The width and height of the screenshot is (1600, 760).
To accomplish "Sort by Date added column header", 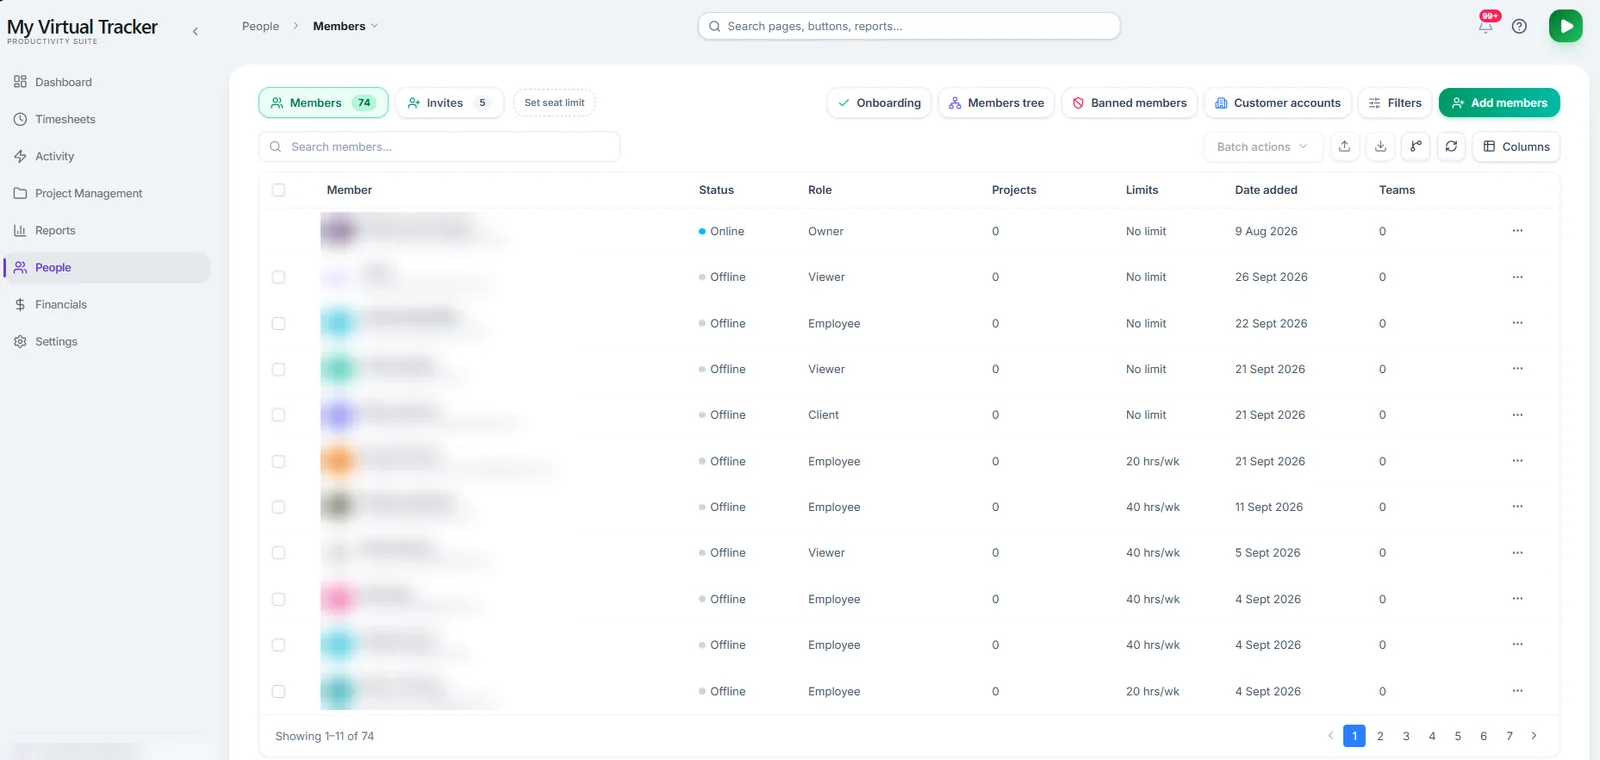I will pos(1266,190).
